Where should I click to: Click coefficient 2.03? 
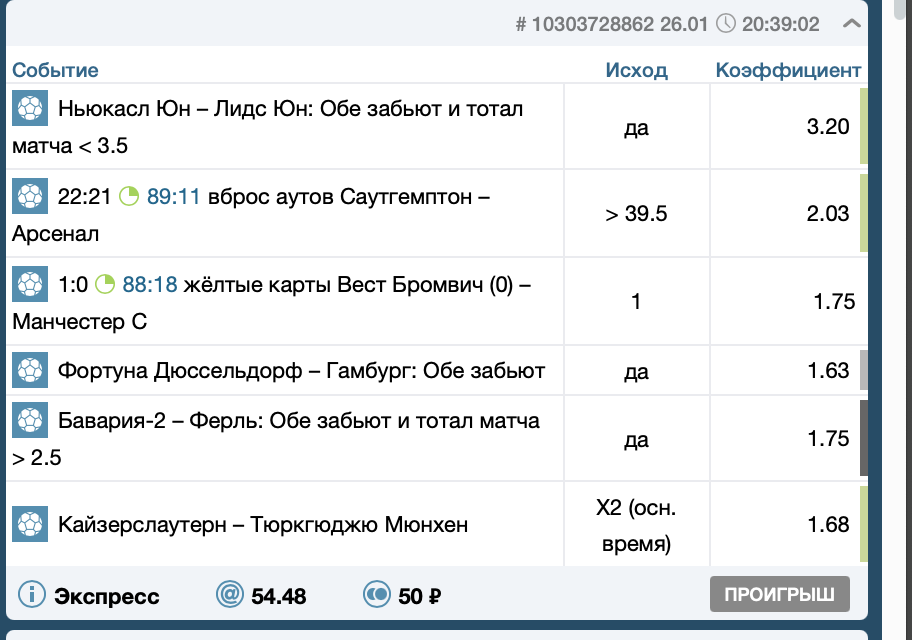[x=828, y=213]
